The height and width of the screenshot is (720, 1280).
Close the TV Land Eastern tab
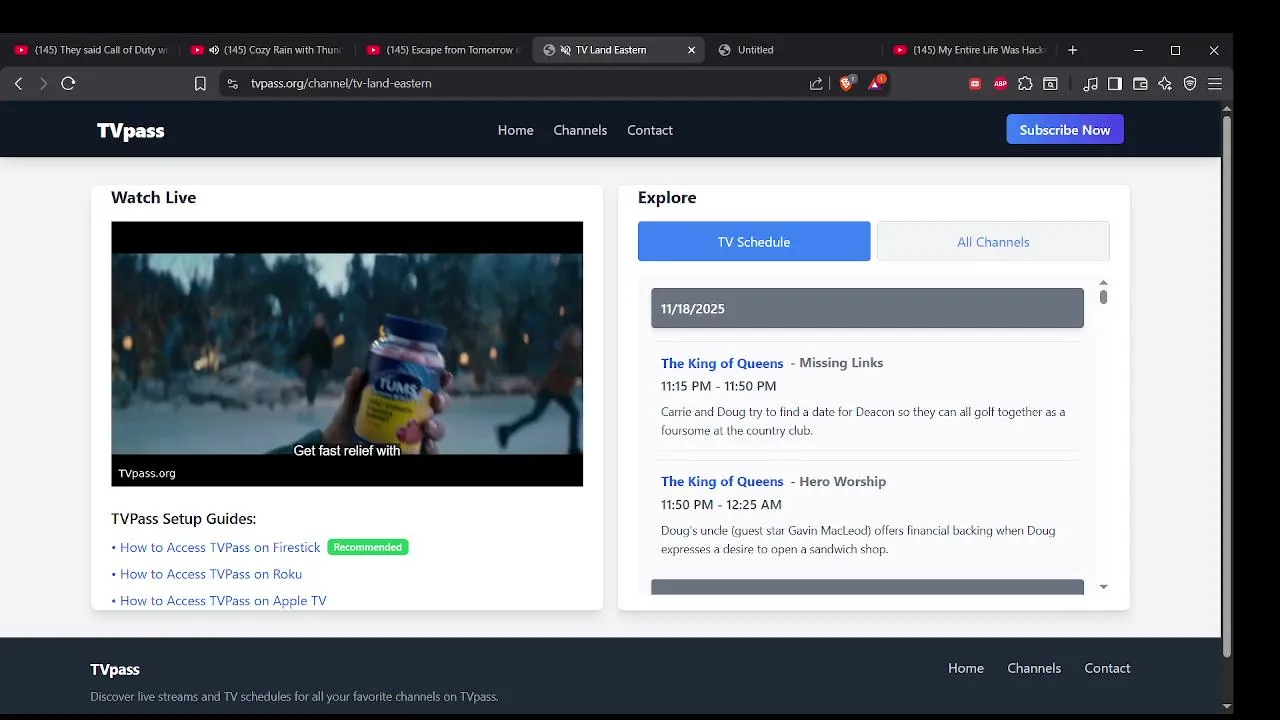691,50
